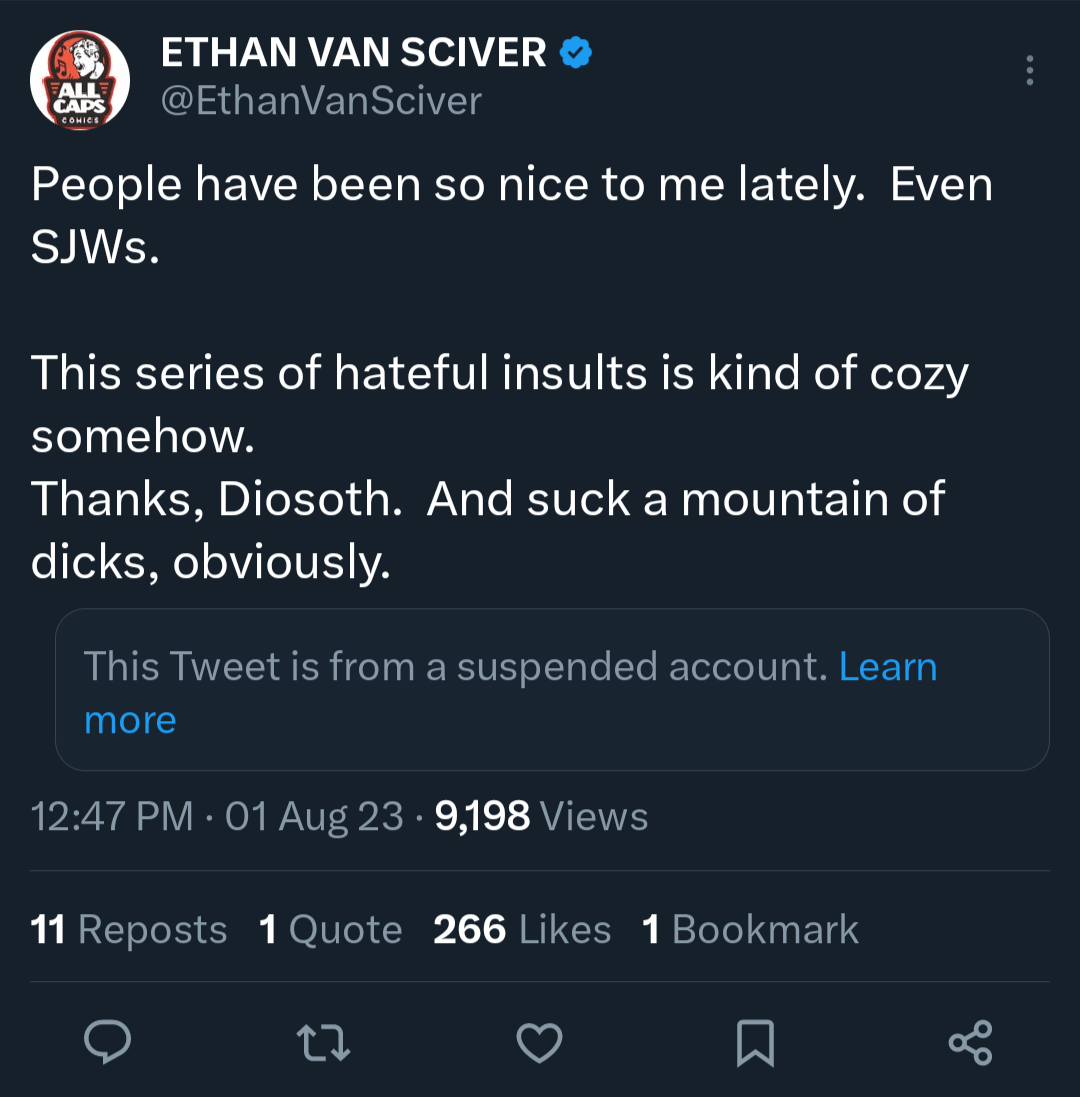Open the All Caps Comics profile picture
1080x1097 pixels.
[80, 80]
